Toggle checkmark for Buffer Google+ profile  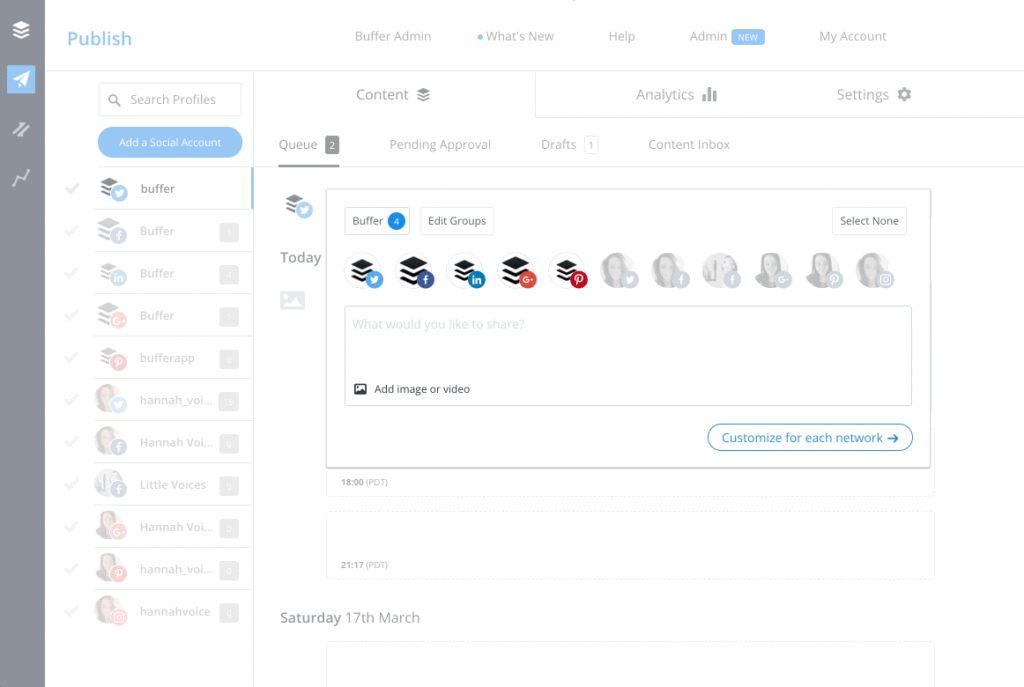[72, 315]
